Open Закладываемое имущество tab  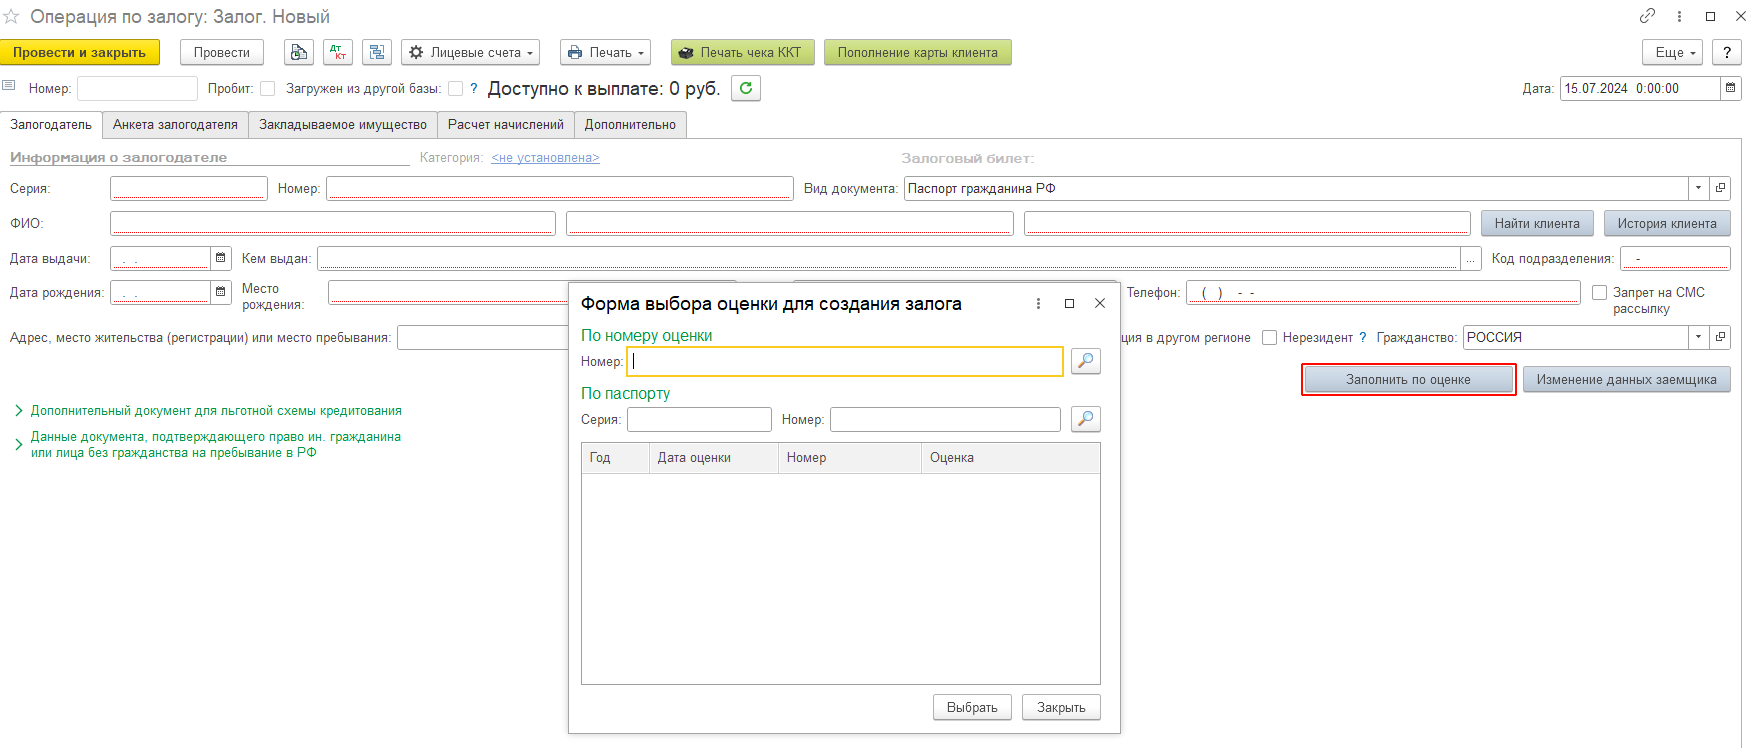(x=343, y=125)
